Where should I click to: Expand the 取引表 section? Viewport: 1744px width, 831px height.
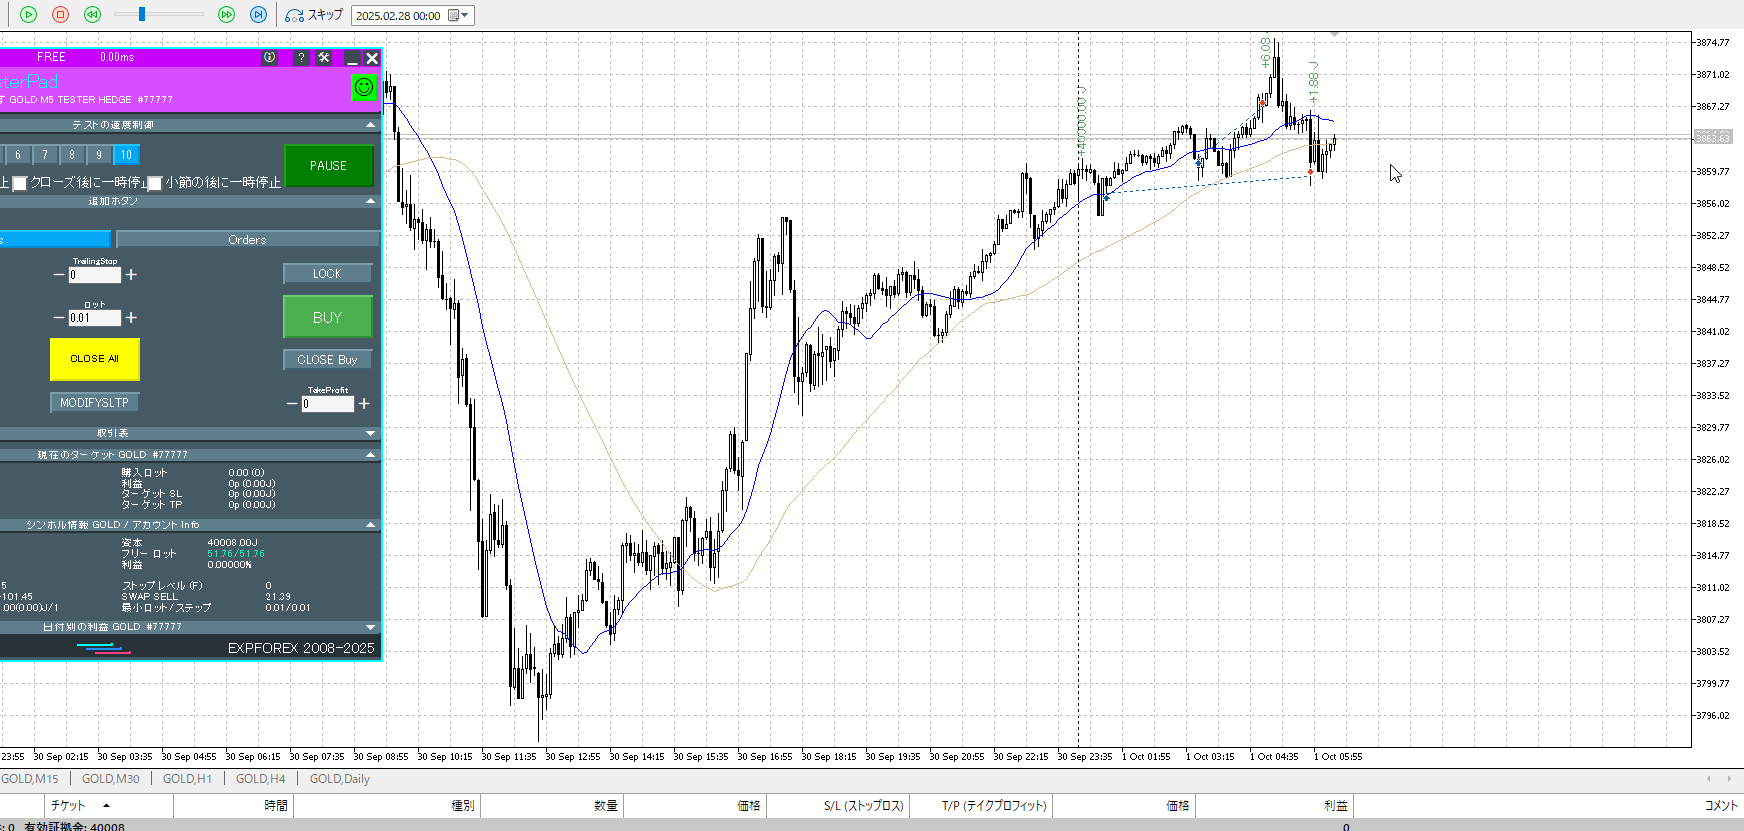point(371,433)
